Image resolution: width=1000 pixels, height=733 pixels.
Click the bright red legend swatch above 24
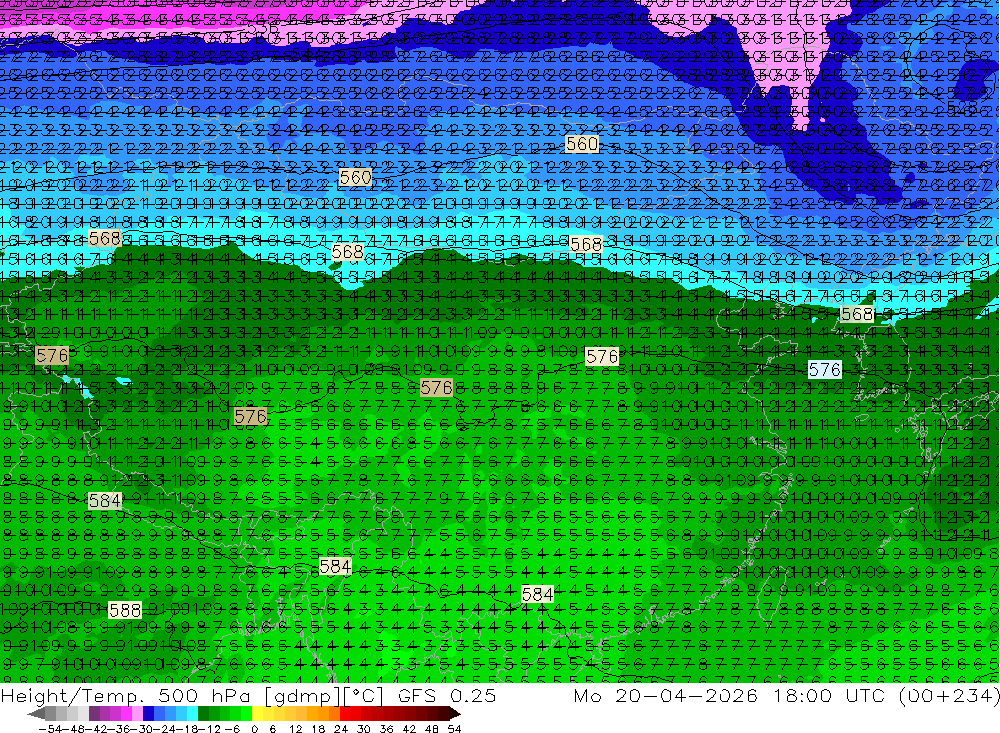[x=345, y=713]
